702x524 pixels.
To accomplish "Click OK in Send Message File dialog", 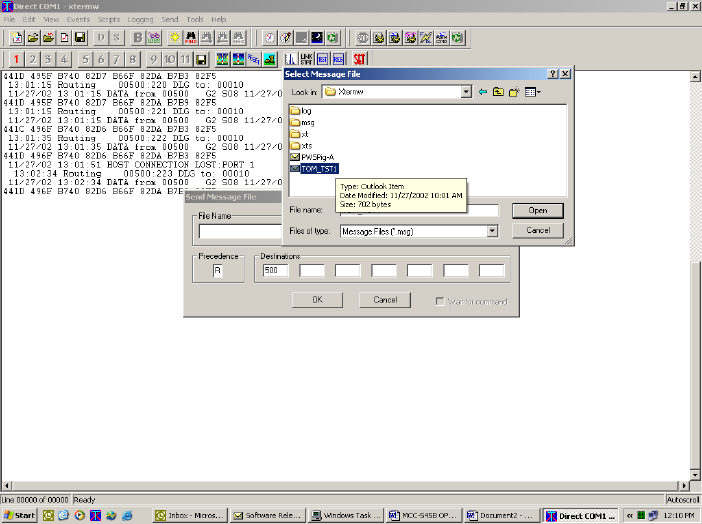I will point(317,300).
